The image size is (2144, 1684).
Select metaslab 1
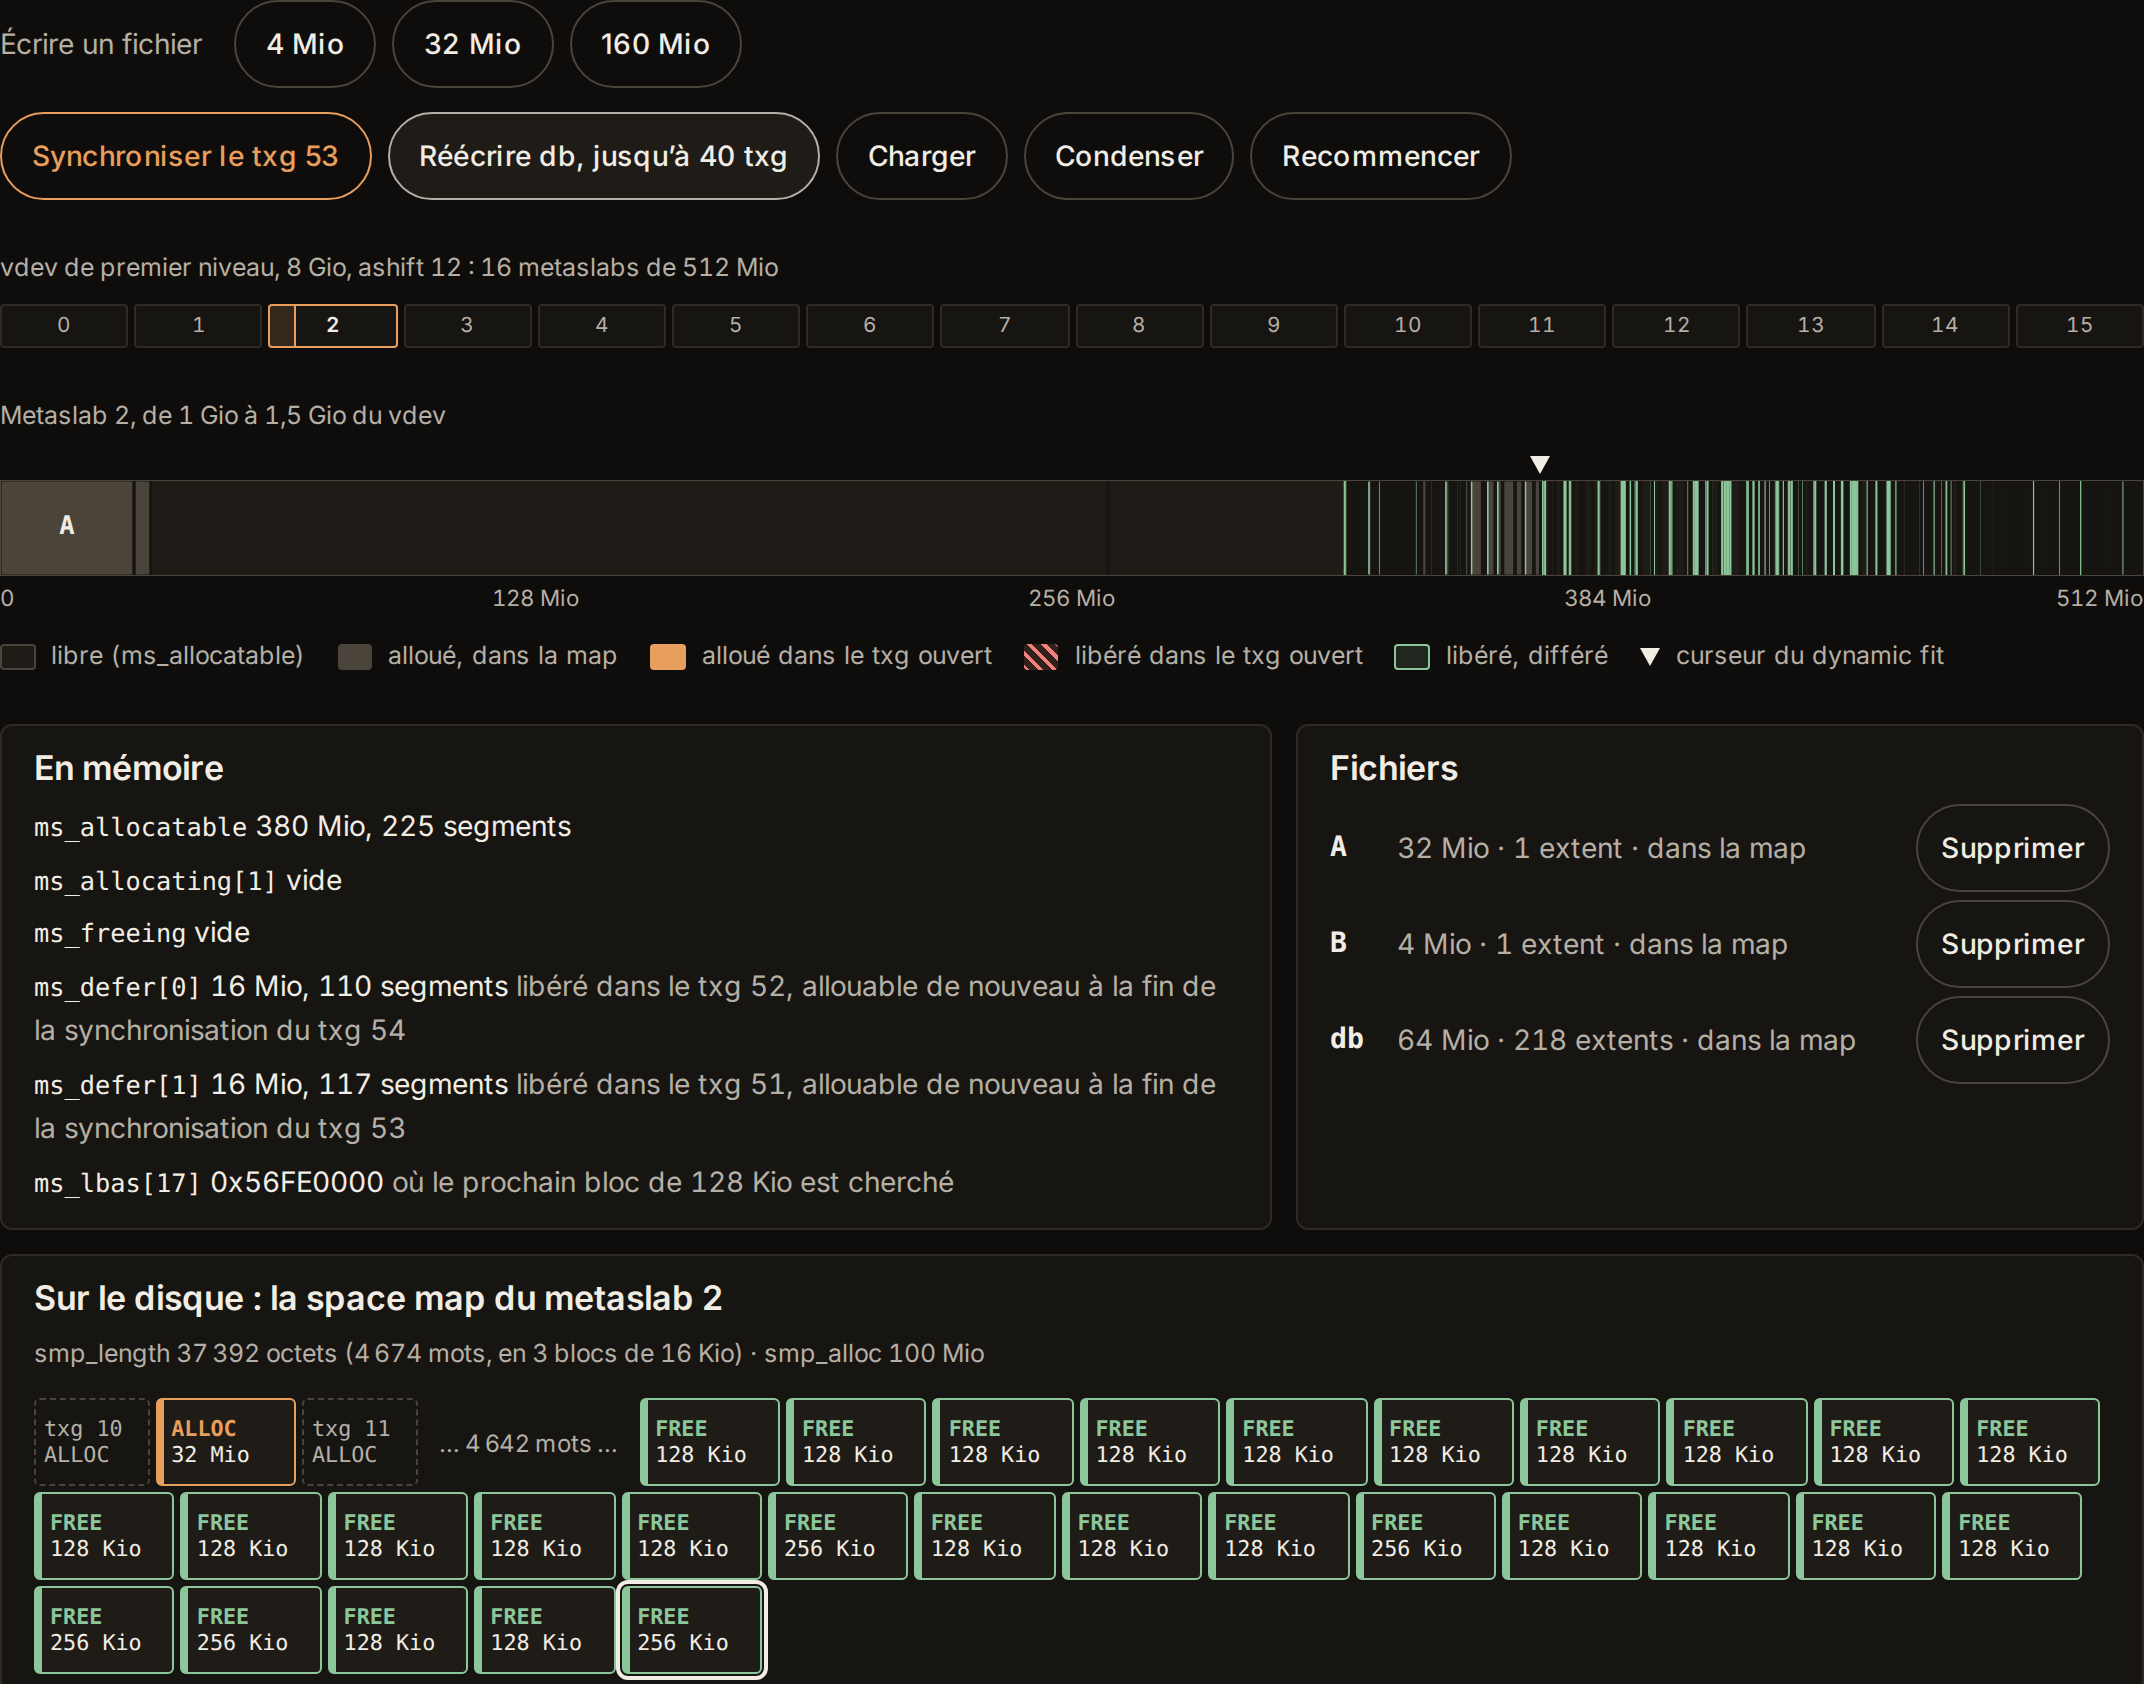point(198,325)
